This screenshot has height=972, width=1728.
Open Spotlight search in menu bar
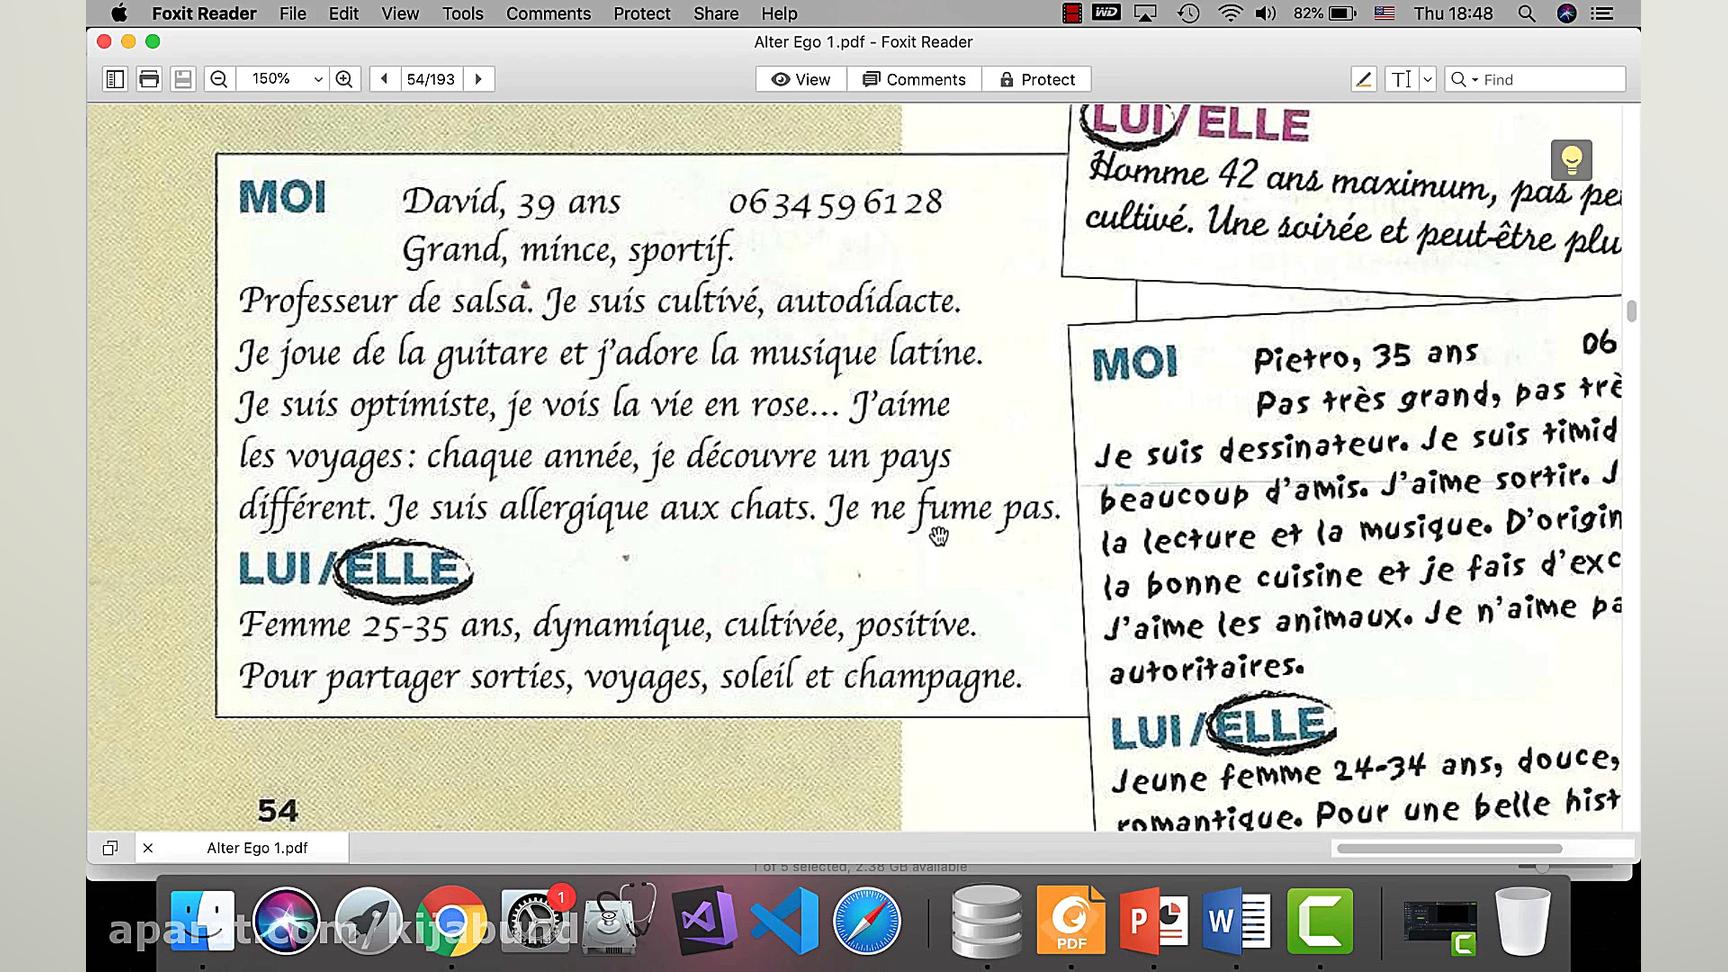(1526, 13)
